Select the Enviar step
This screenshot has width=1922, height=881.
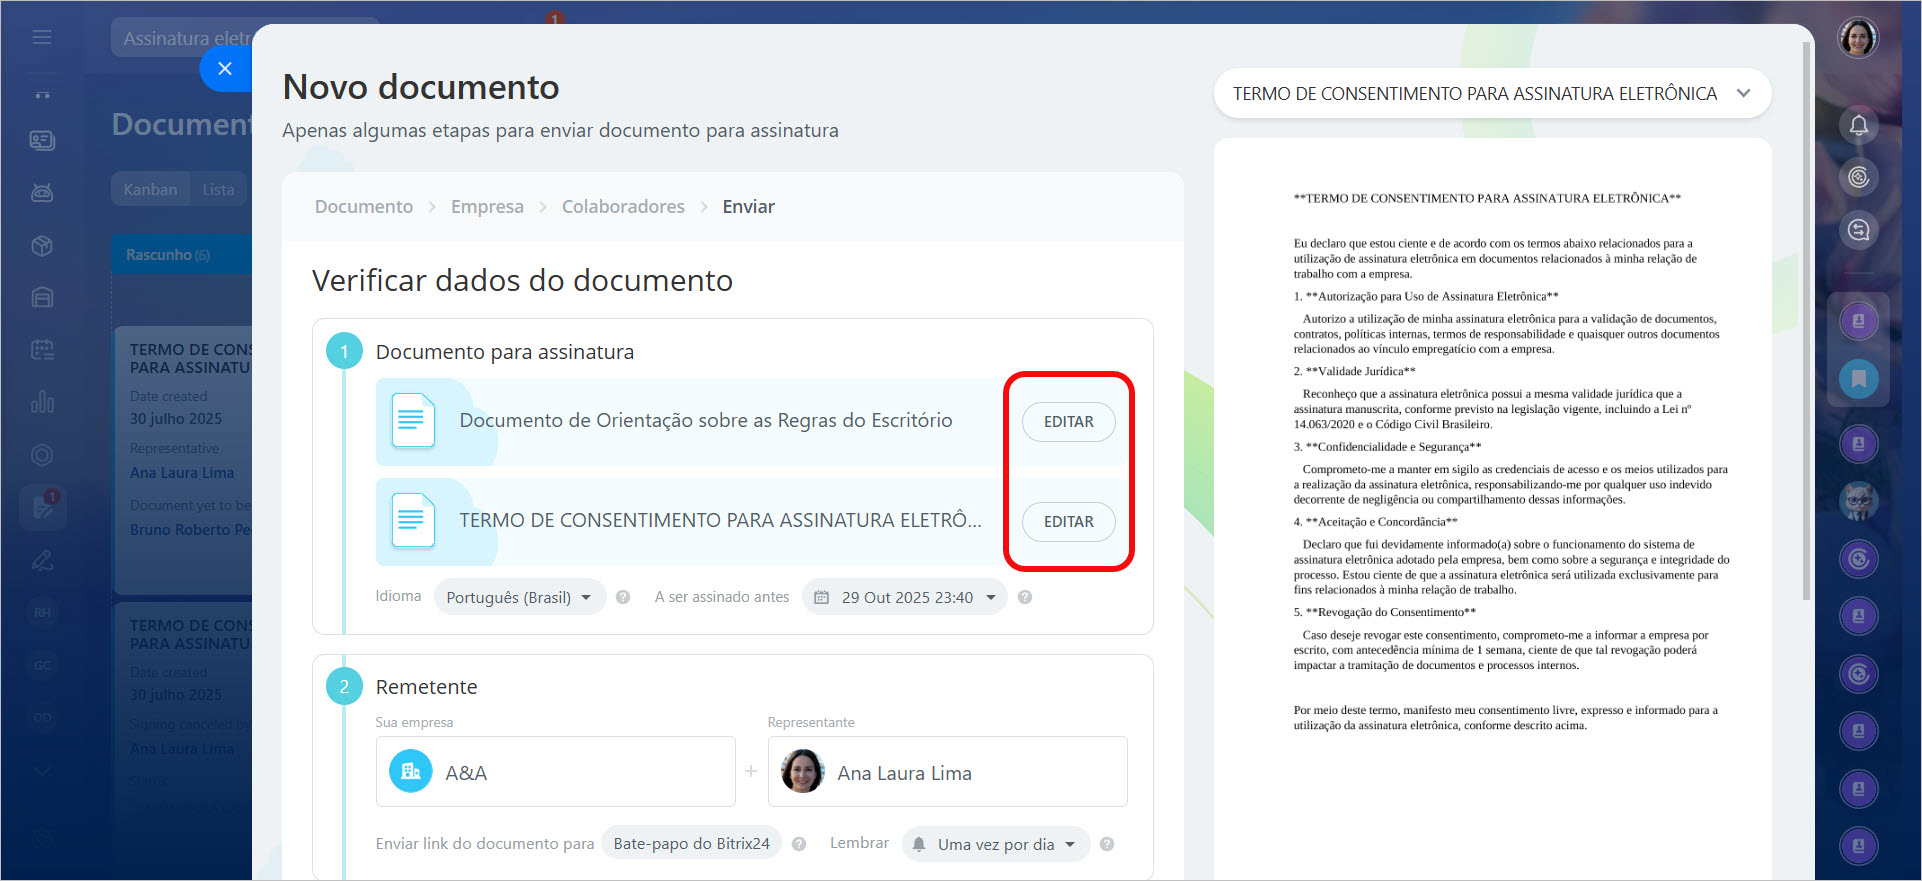pos(748,206)
